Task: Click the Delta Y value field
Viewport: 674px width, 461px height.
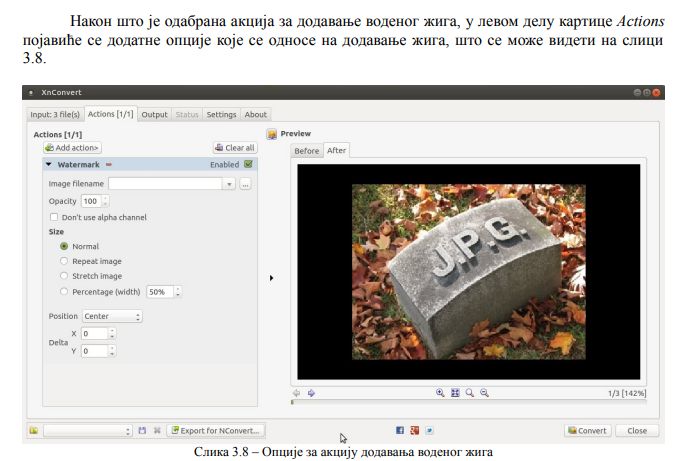Action: coord(95,351)
